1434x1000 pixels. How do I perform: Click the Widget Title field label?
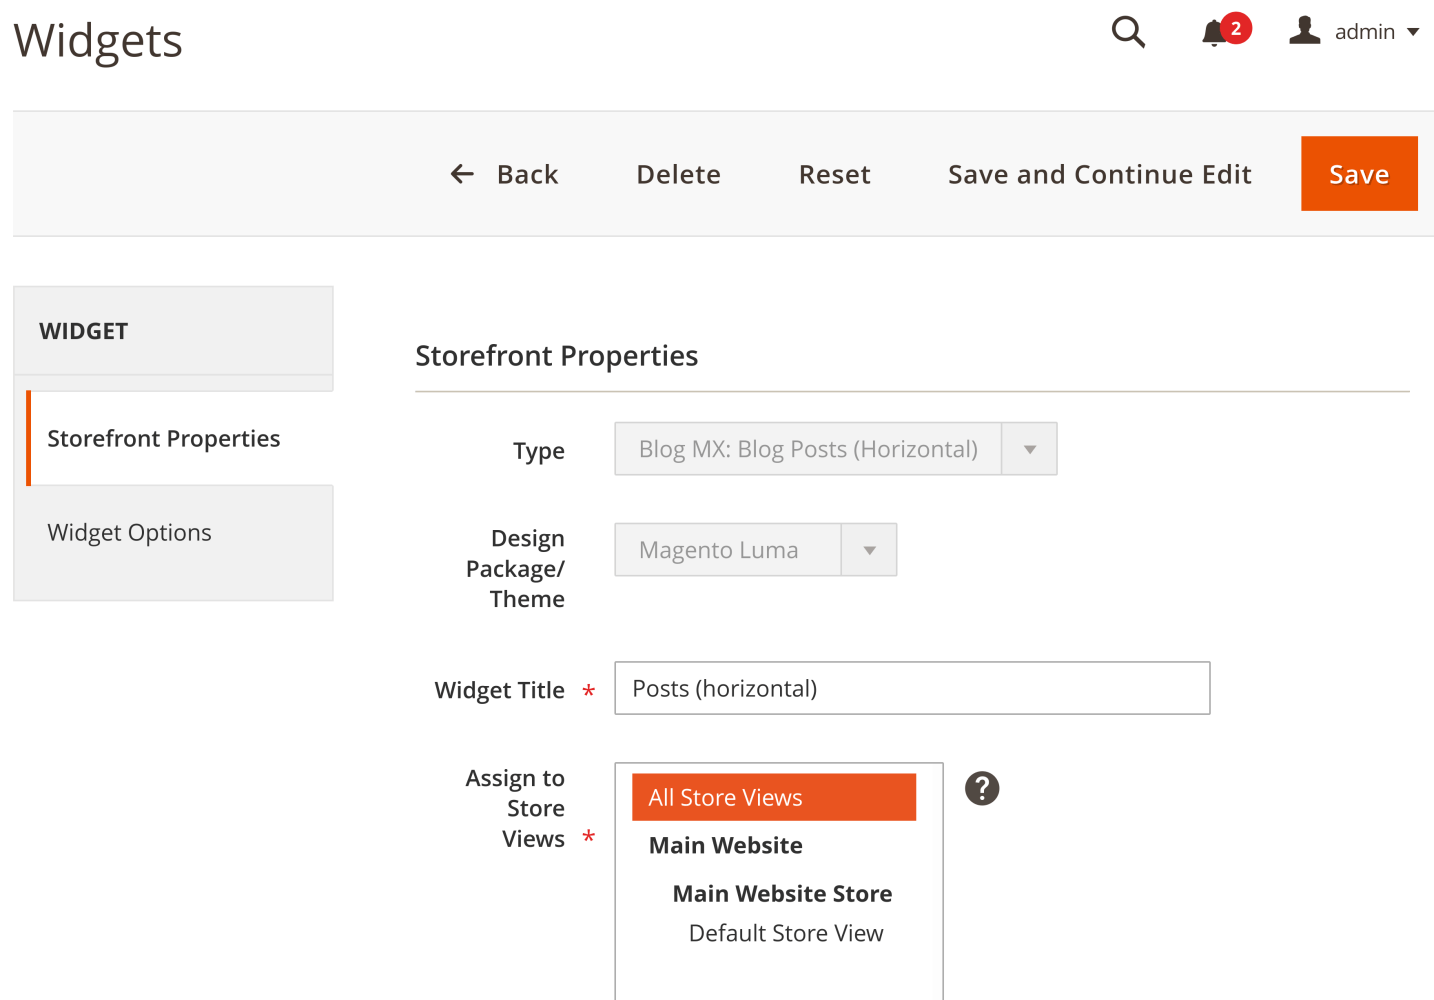pos(499,690)
